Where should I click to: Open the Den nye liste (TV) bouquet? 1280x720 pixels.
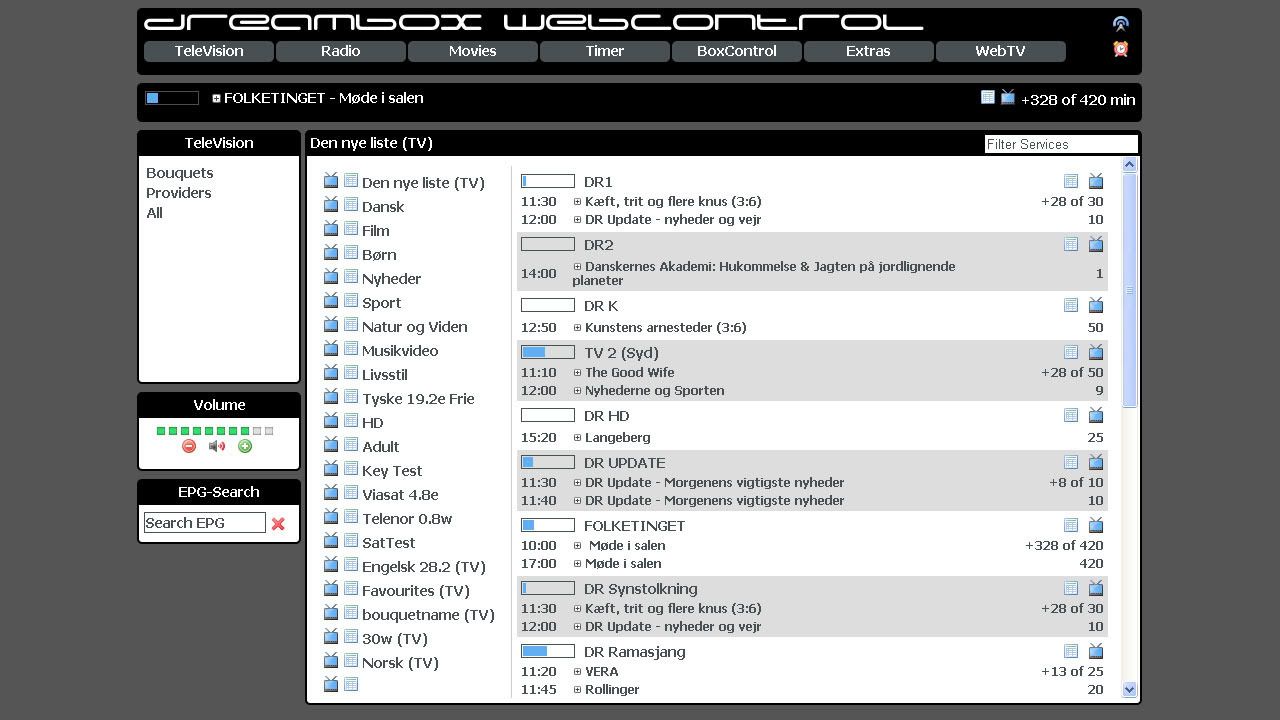[x=423, y=183]
